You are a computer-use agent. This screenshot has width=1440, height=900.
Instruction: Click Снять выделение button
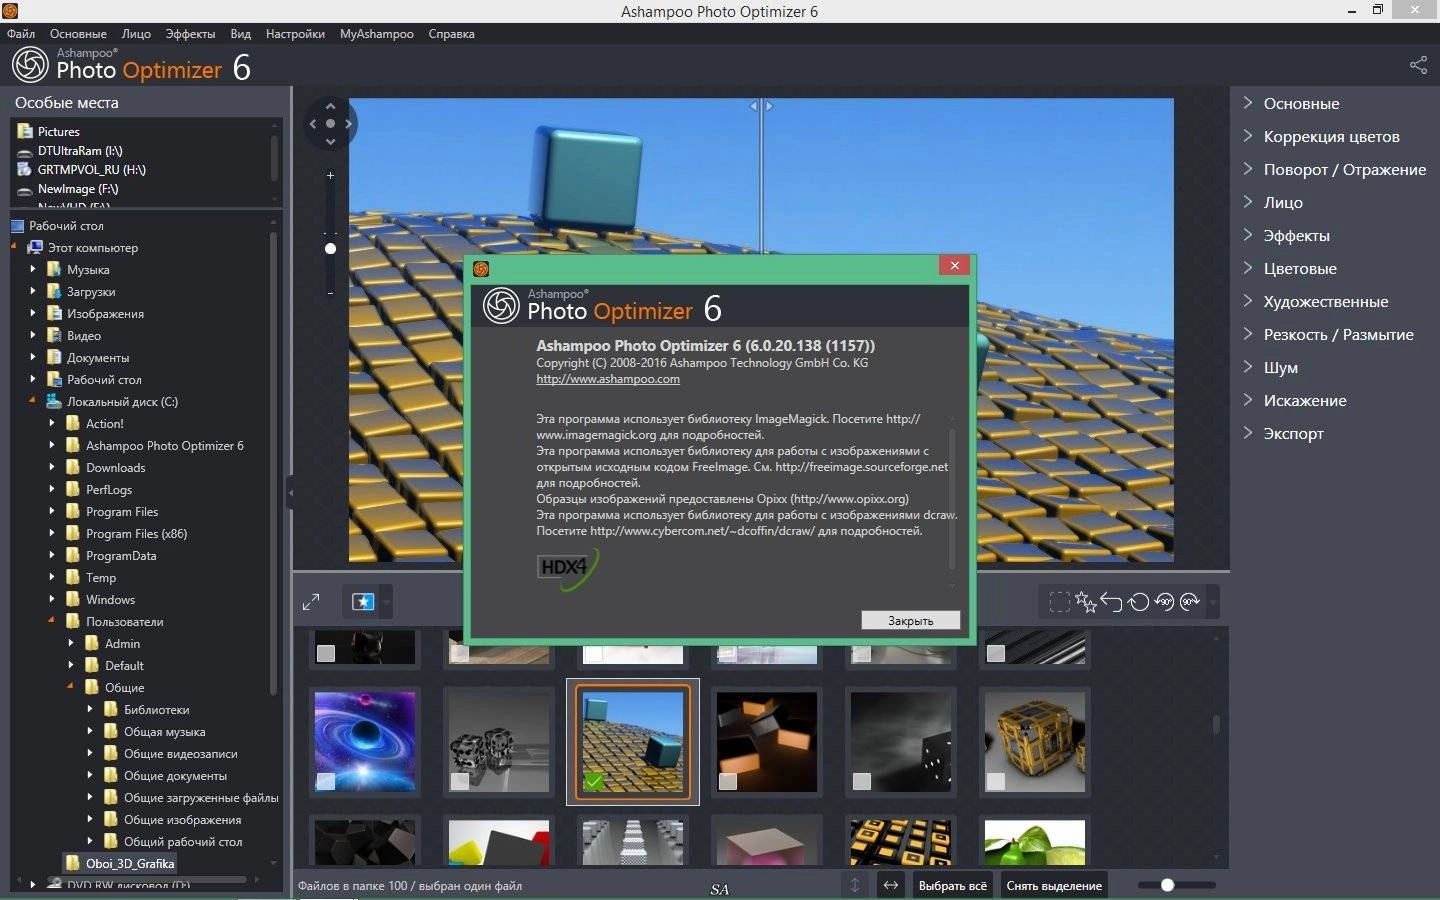tap(1054, 885)
